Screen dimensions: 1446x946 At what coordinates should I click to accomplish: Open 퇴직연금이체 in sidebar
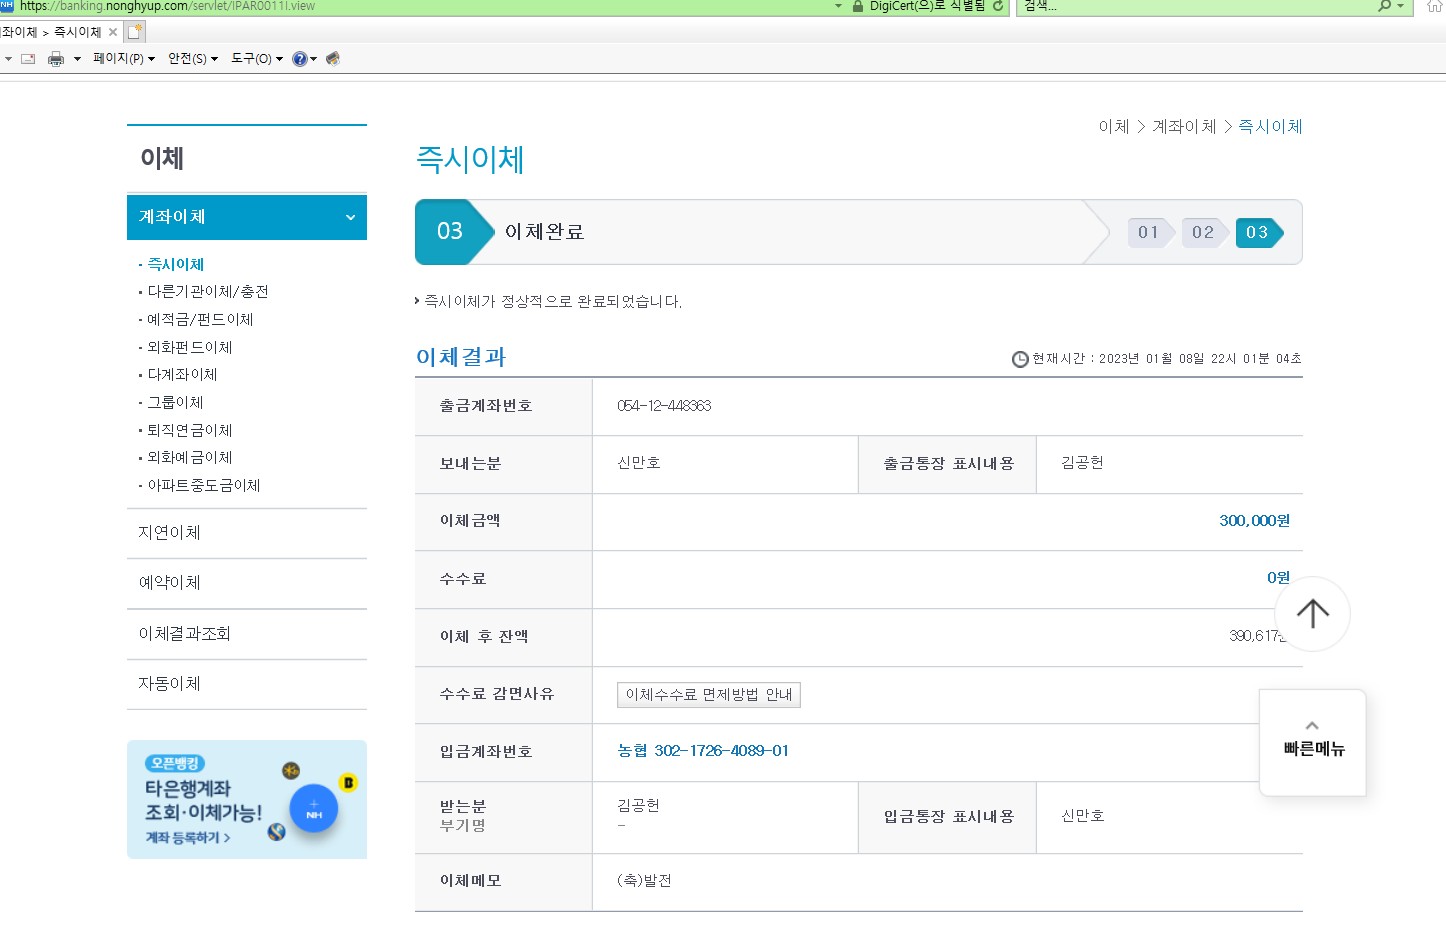pyautogui.click(x=190, y=430)
